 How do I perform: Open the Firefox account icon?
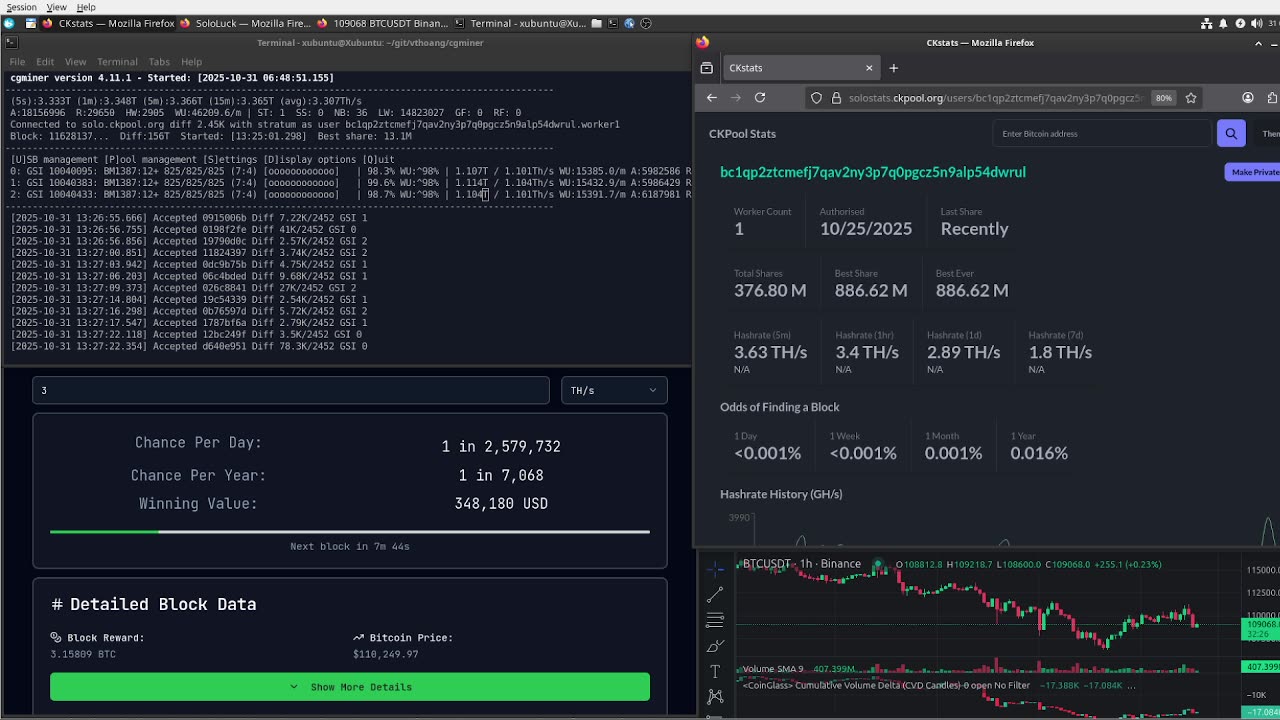tap(1248, 98)
